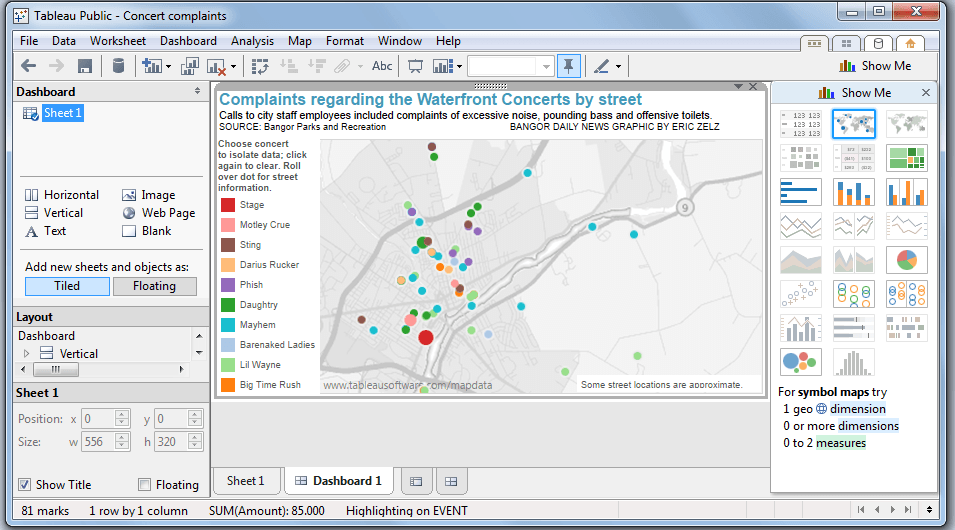Screen dimensions: 955x530
Task: Expand the Vertical layout tree node
Action: coord(26,353)
